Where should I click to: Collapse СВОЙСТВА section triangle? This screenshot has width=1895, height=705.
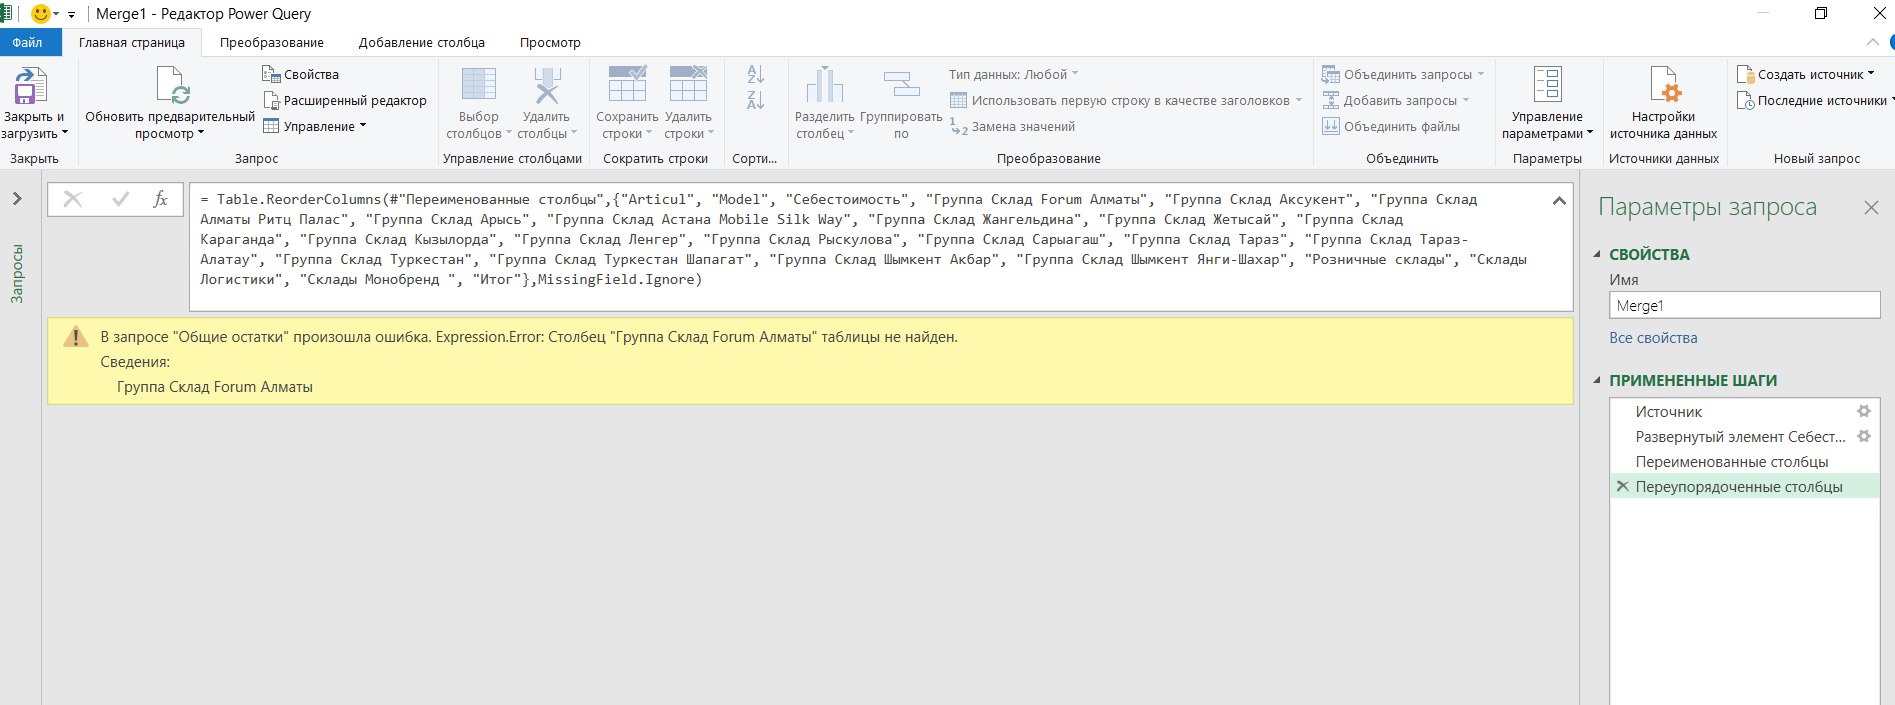[1598, 255]
